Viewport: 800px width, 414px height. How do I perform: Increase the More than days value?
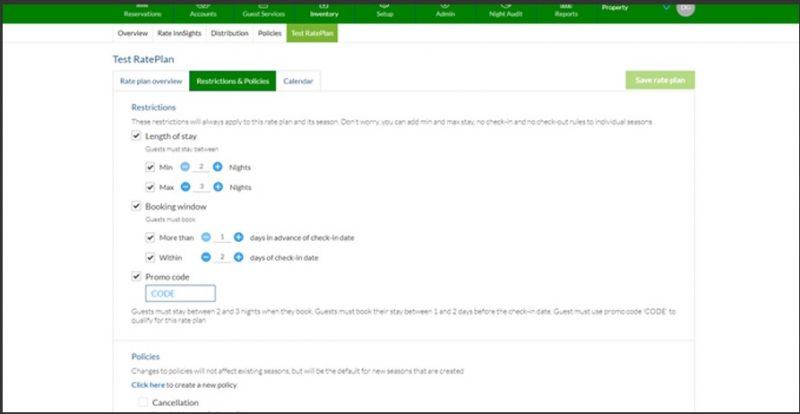coord(238,237)
